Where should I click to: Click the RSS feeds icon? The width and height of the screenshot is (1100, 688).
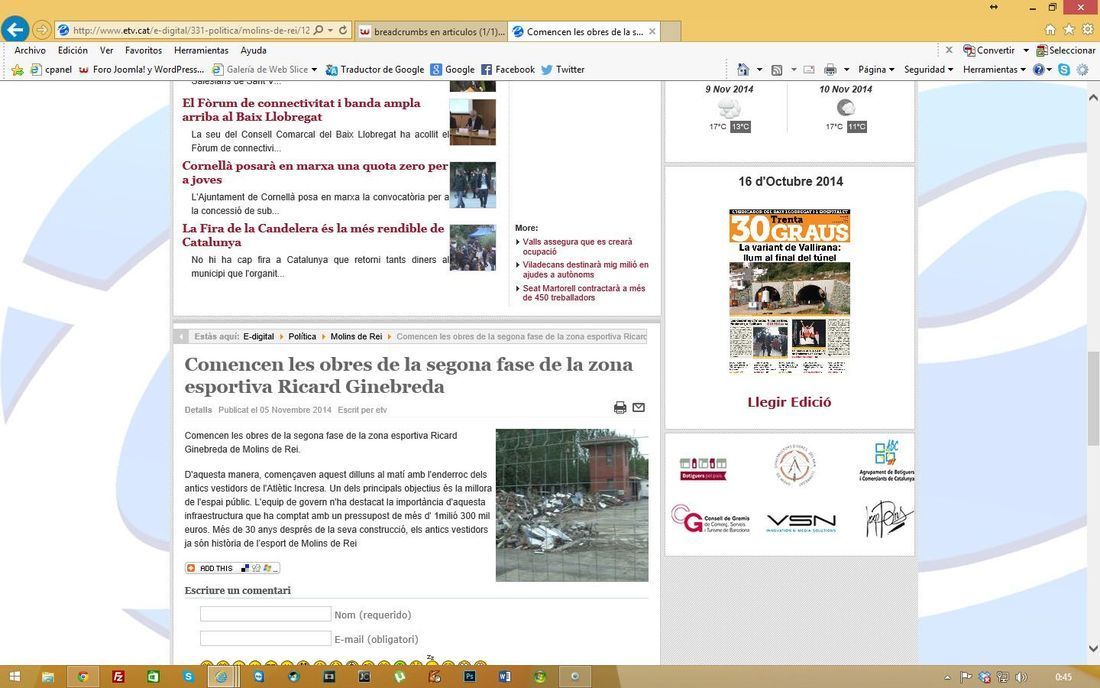pyautogui.click(x=777, y=69)
